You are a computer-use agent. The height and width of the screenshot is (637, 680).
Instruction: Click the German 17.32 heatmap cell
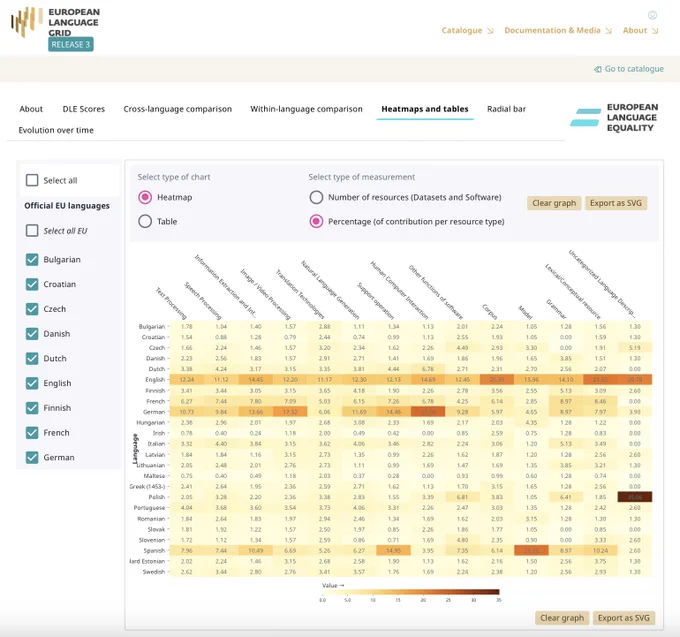pos(290,412)
